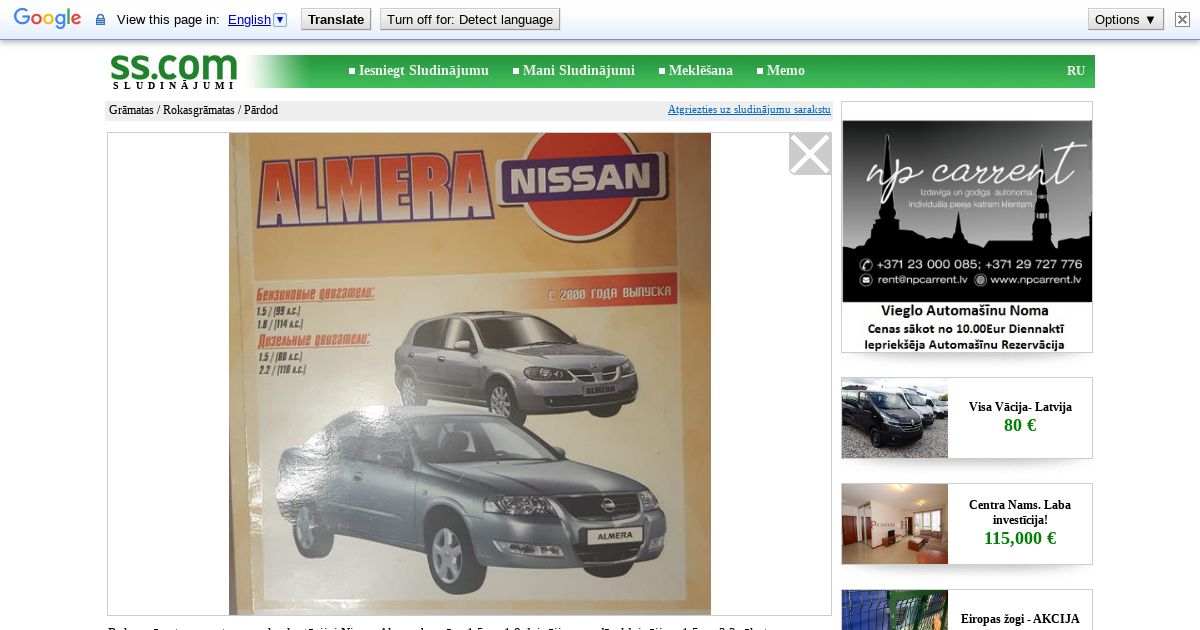Close the enlarged Almera photo with X
Image resolution: width=1200 pixels, height=630 pixels.
(810, 154)
